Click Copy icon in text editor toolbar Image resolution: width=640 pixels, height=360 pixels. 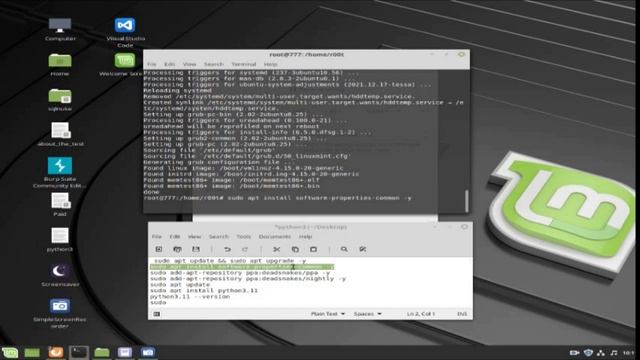tap(295, 249)
